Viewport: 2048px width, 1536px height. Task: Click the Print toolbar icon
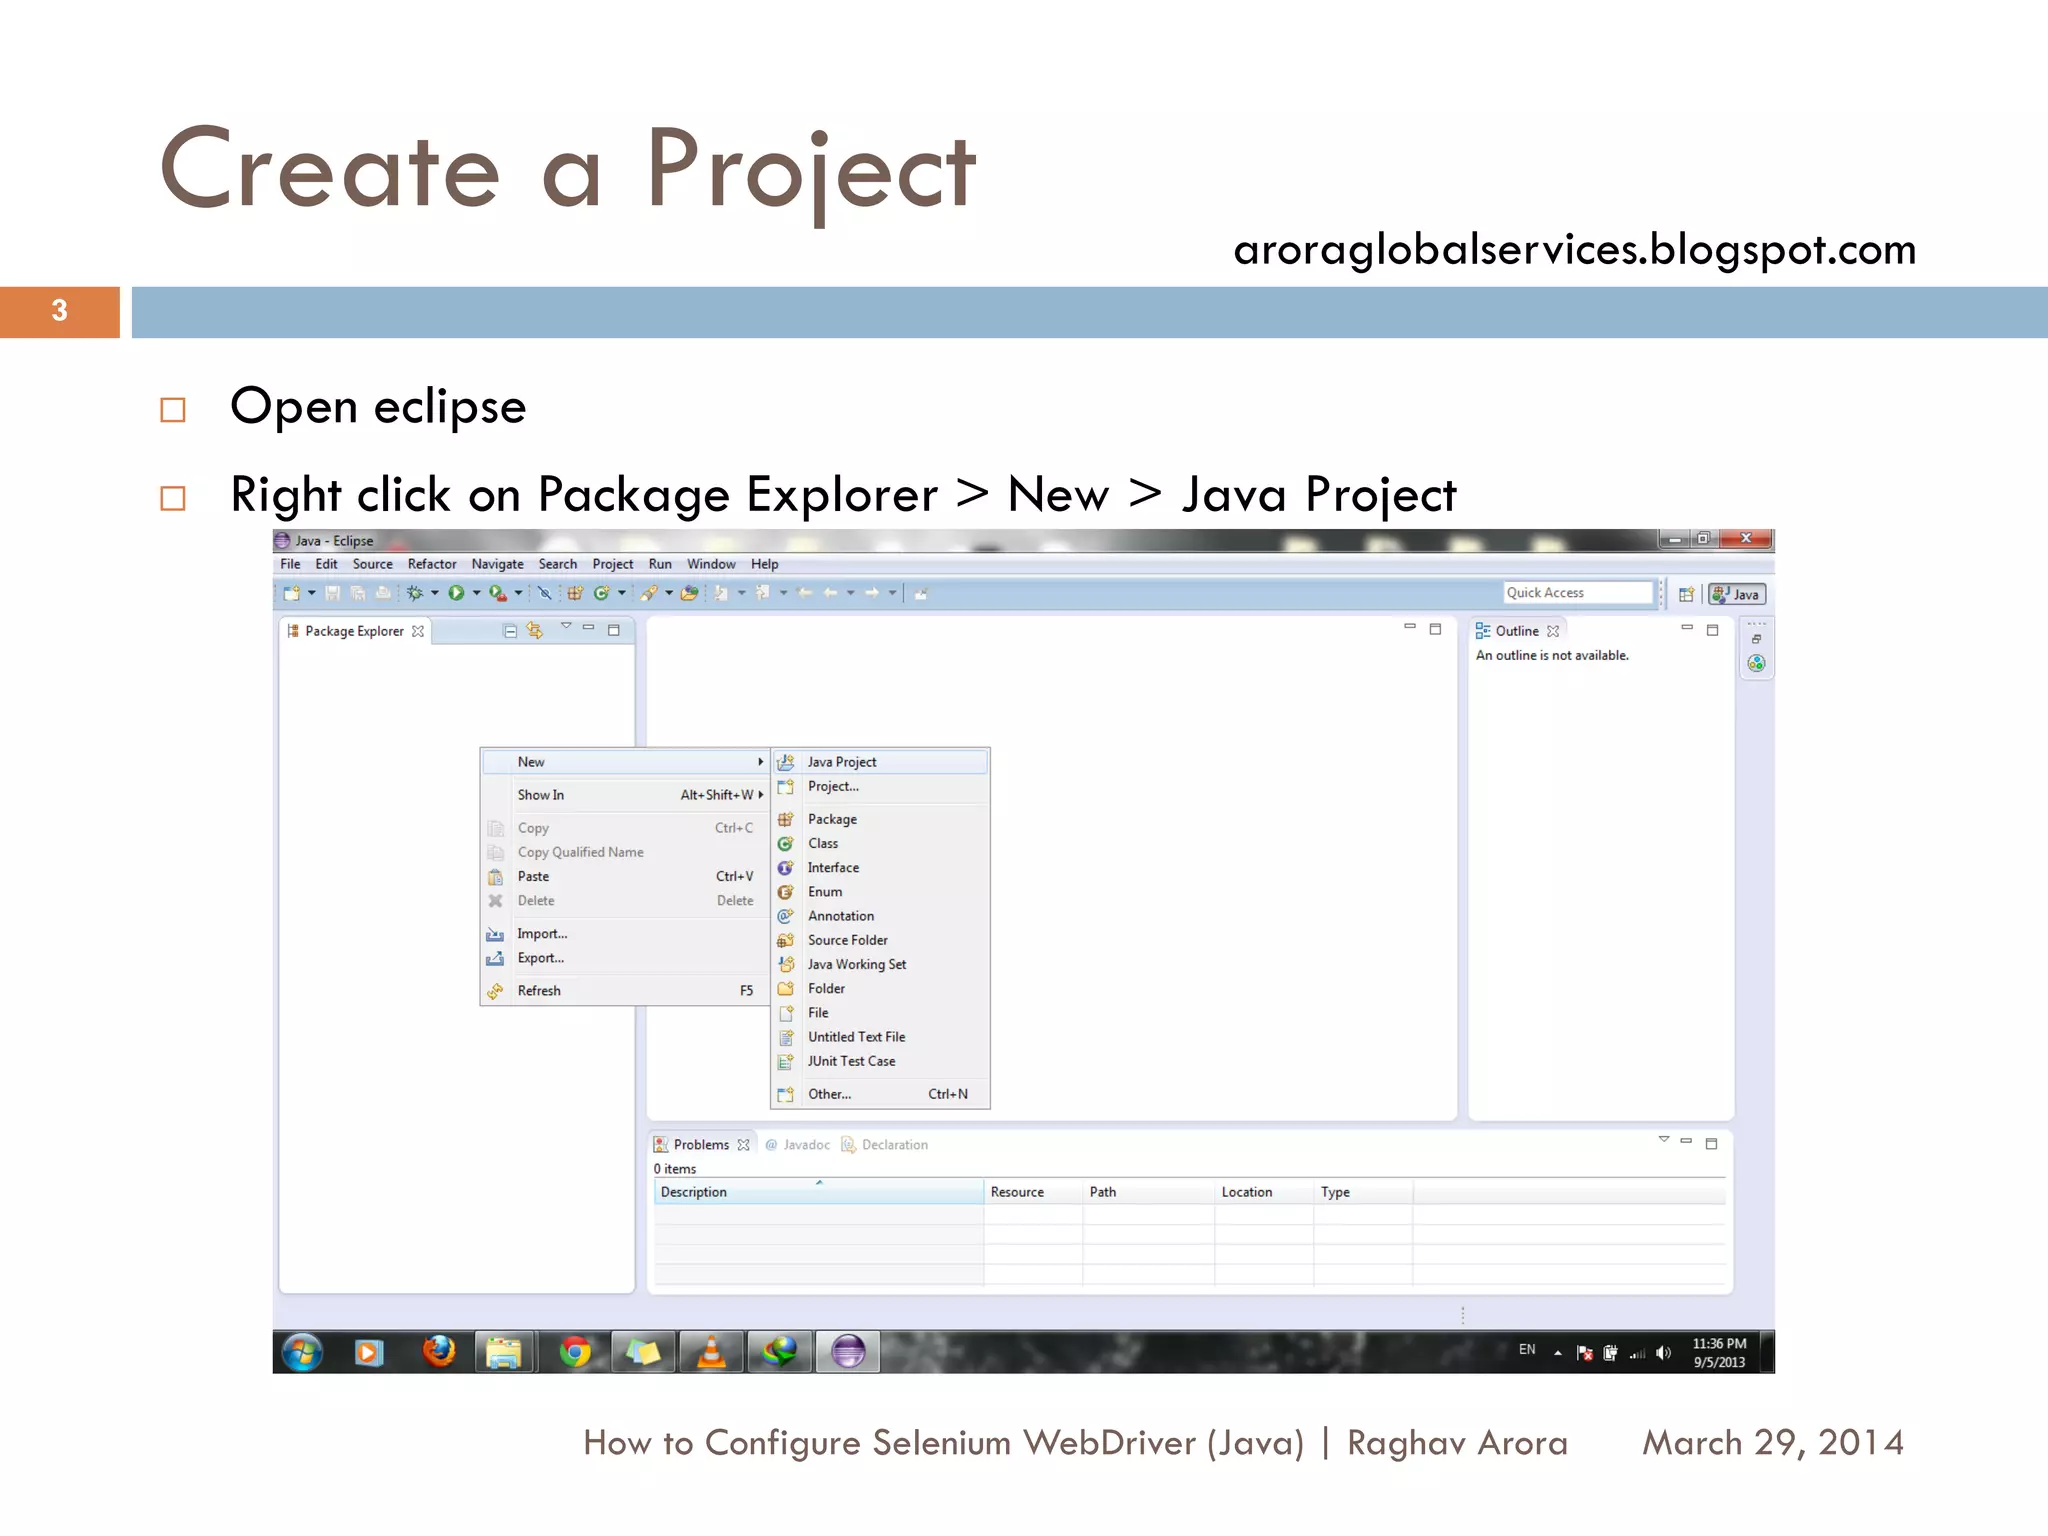pos(383,593)
